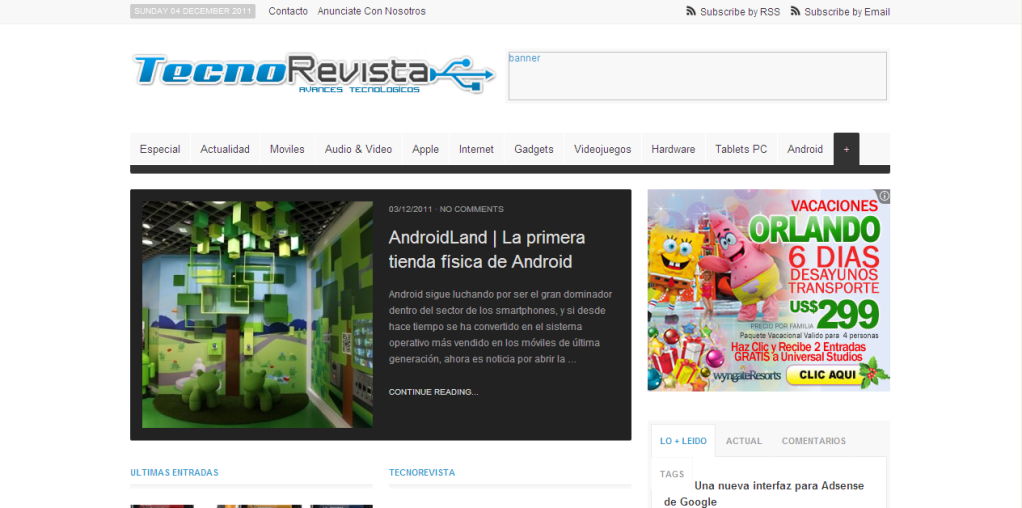This screenshot has width=1022, height=508.
Task: Select the LO + LEIDO tab
Action: pyautogui.click(x=683, y=441)
